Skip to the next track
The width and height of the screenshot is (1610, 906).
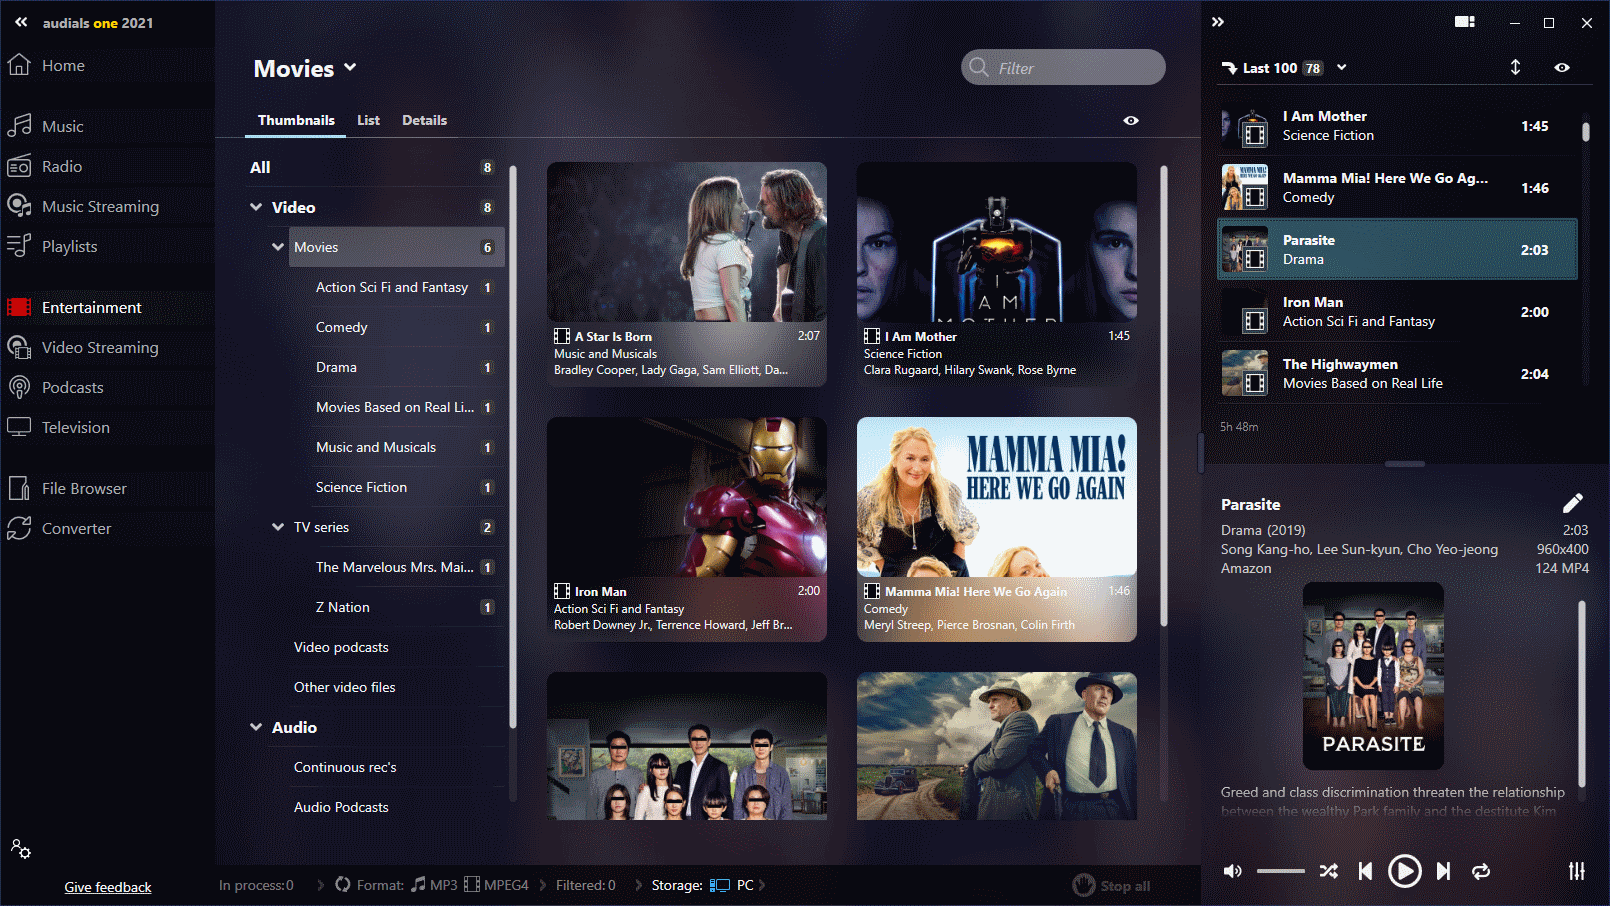(1443, 871)
